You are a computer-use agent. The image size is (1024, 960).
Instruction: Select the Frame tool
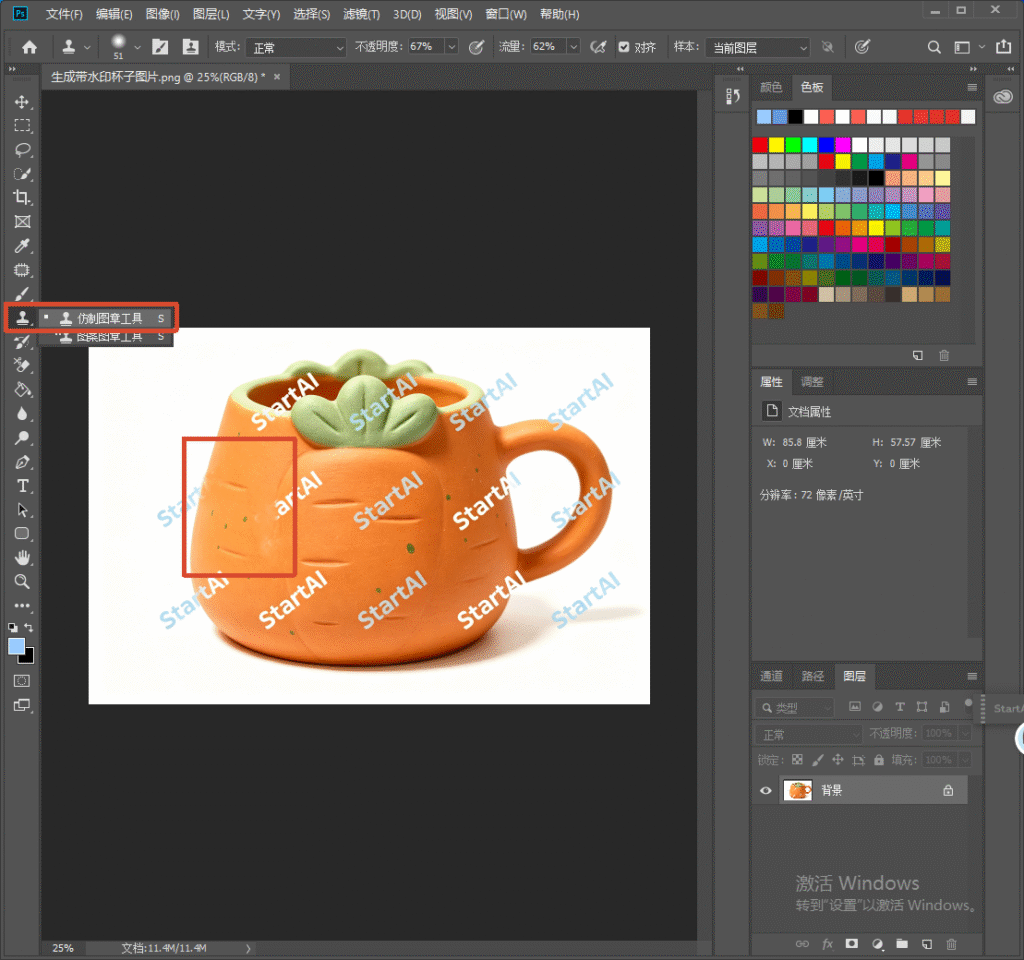click(x=22, y=222)
